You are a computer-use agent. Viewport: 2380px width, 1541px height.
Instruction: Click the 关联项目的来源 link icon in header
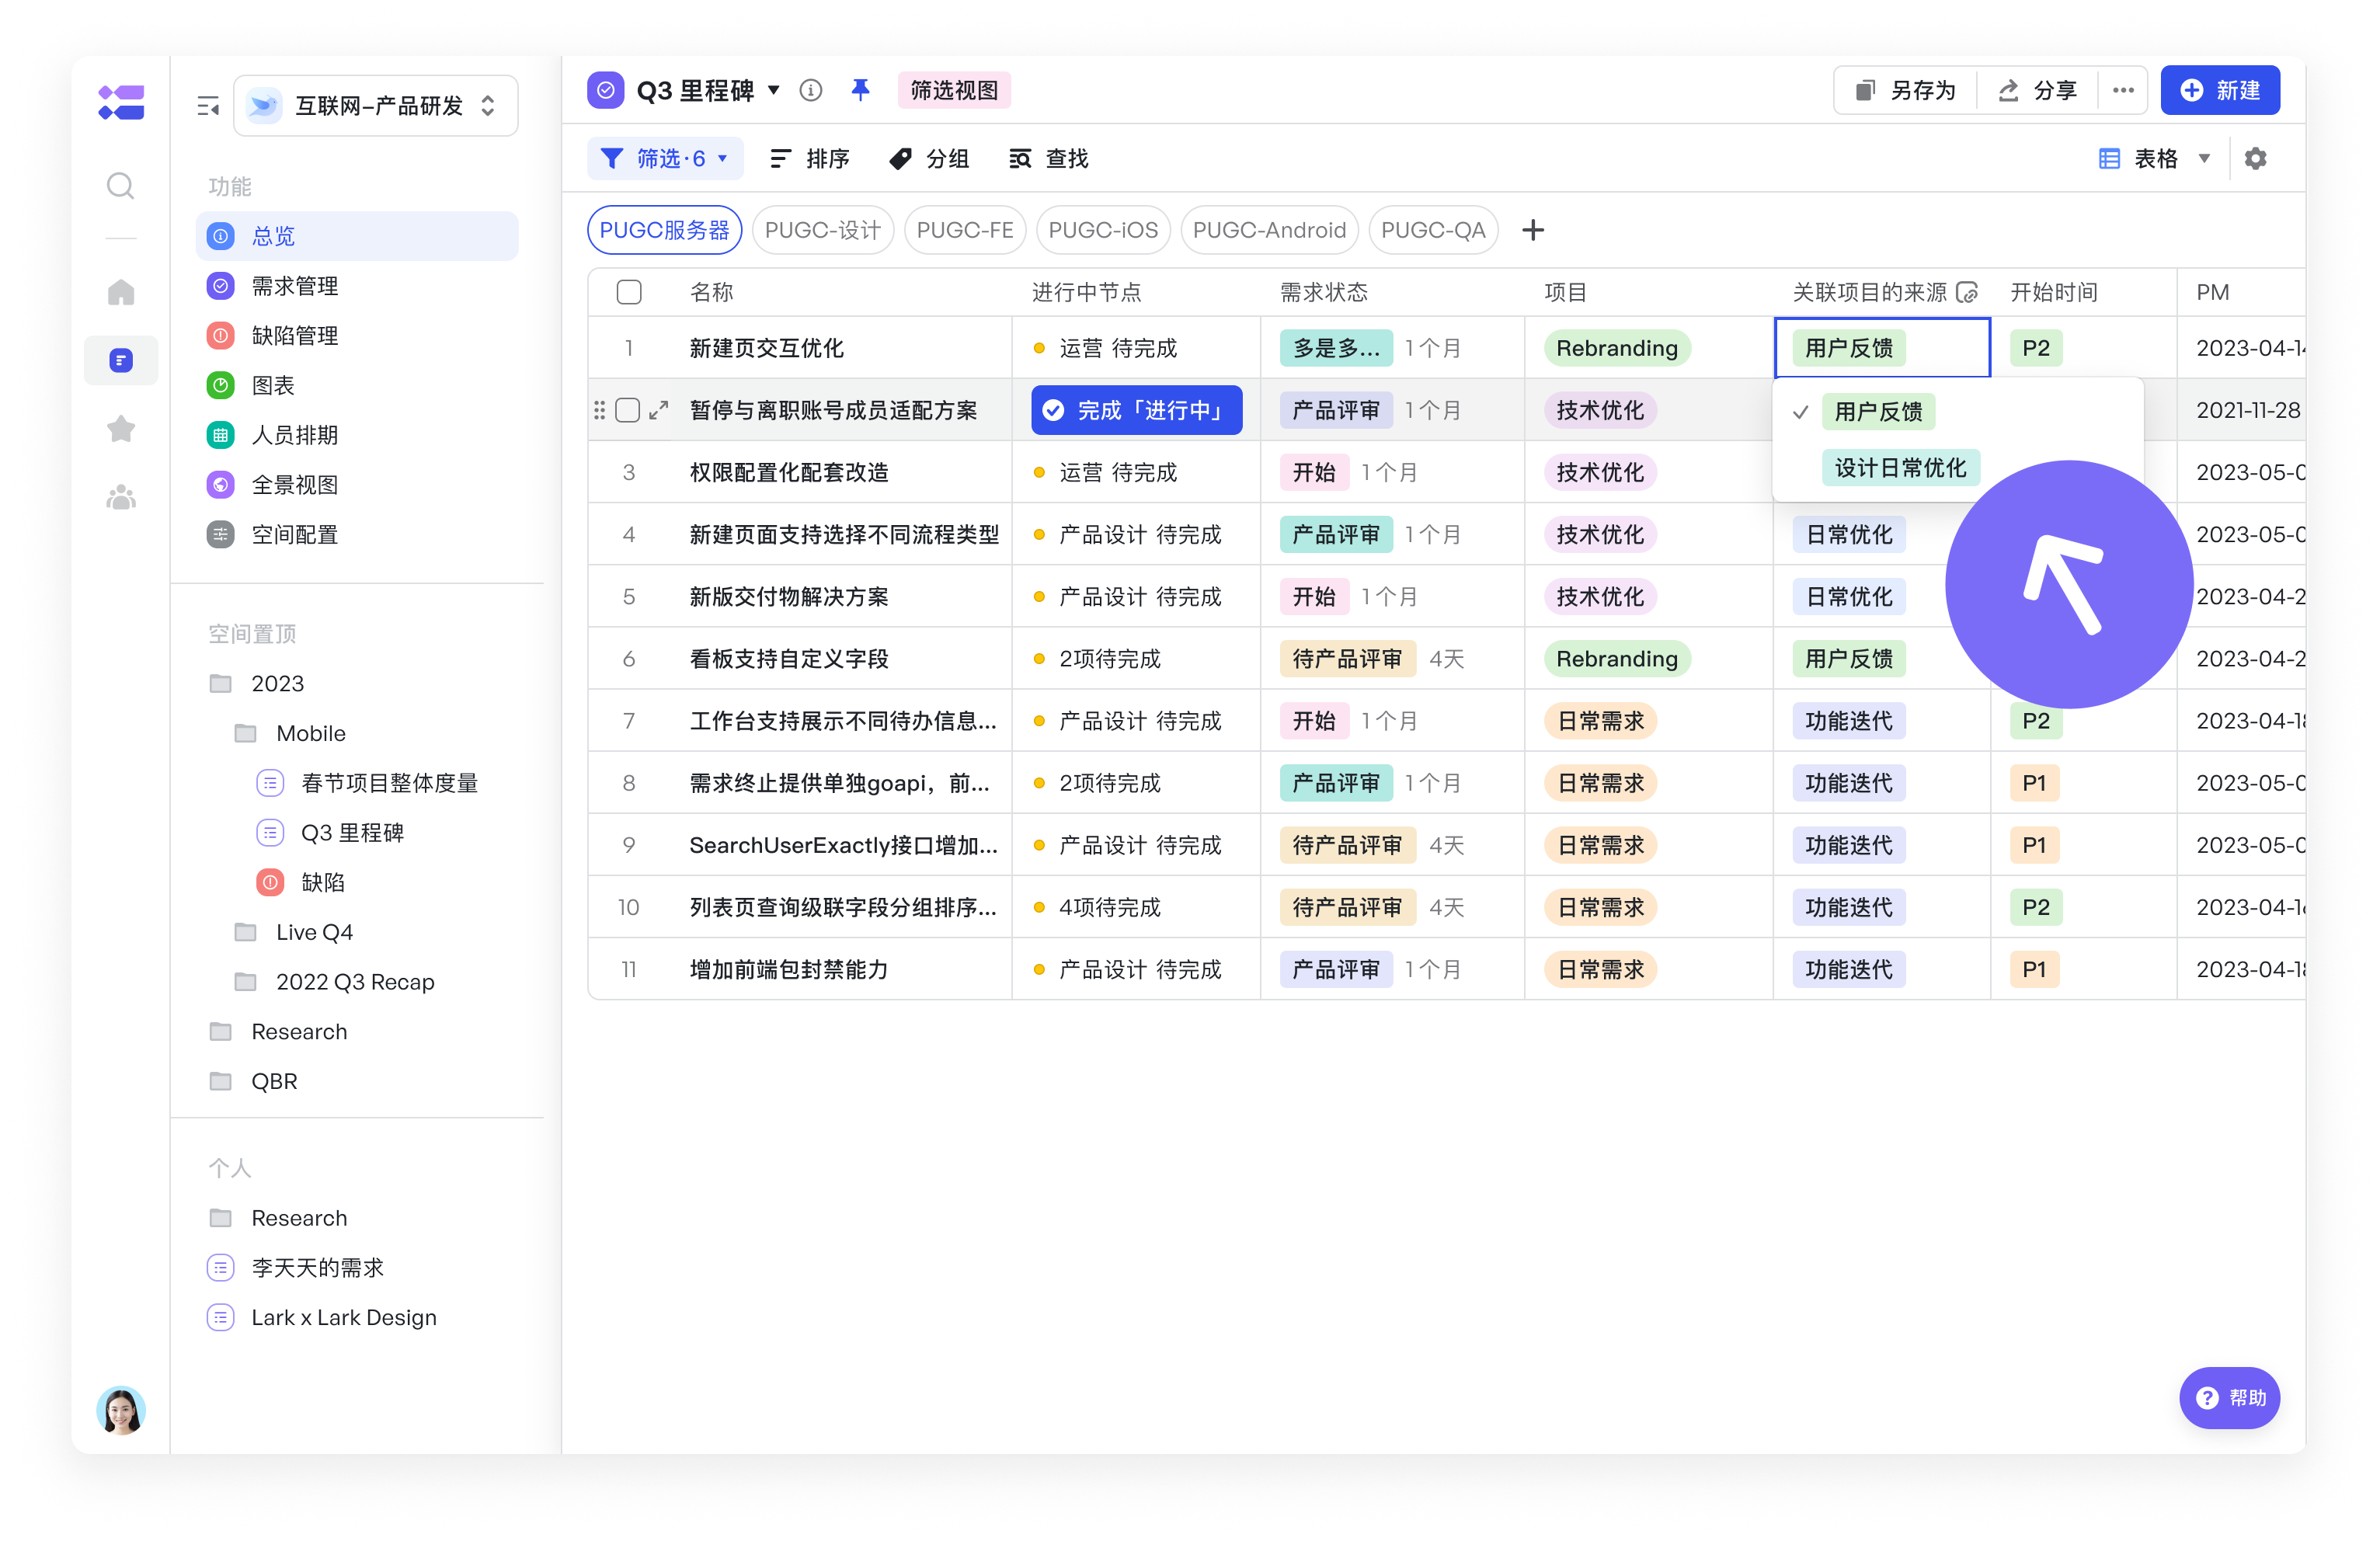coord(1967,292)
